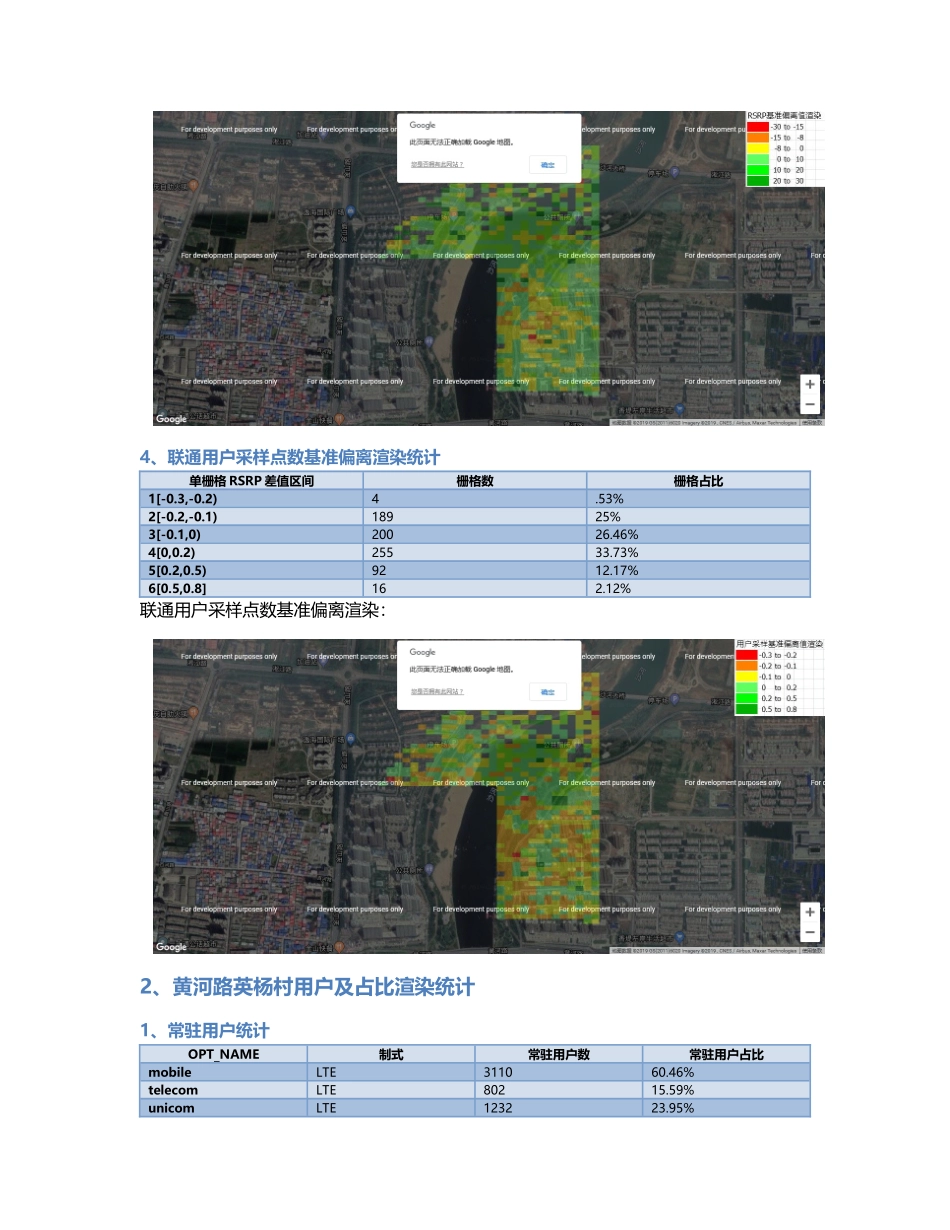
Task: Zoom out using the − control on the upper map
Action: click(809, 403)
